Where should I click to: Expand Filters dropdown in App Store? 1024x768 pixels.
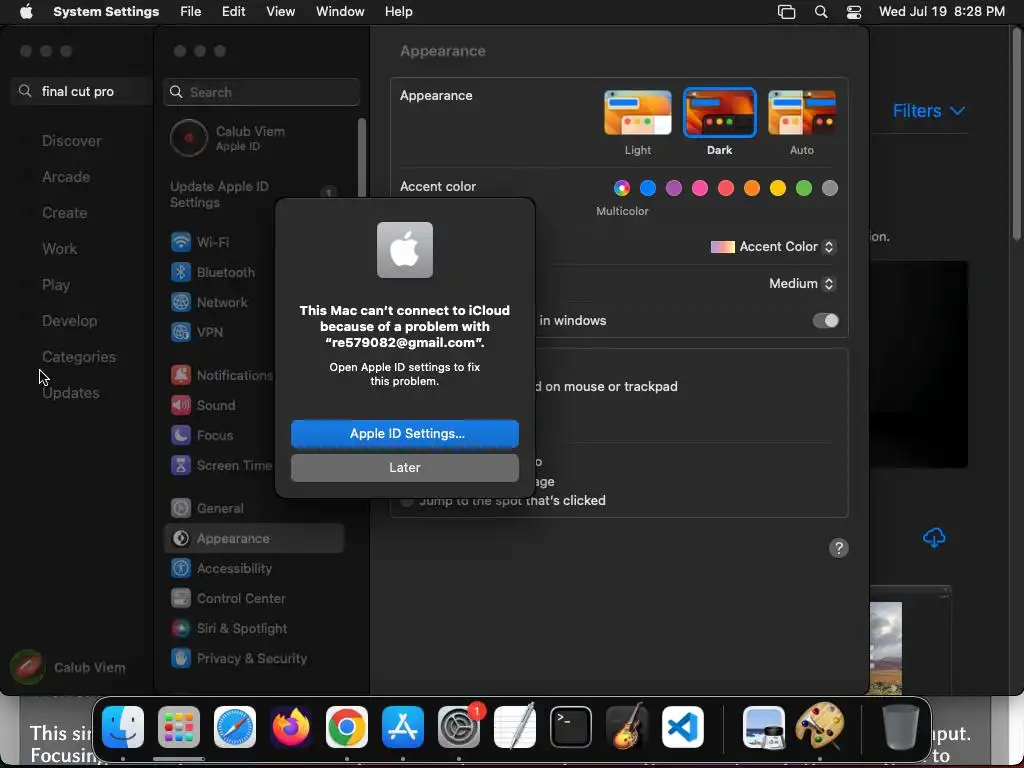[x=928, y=111]
